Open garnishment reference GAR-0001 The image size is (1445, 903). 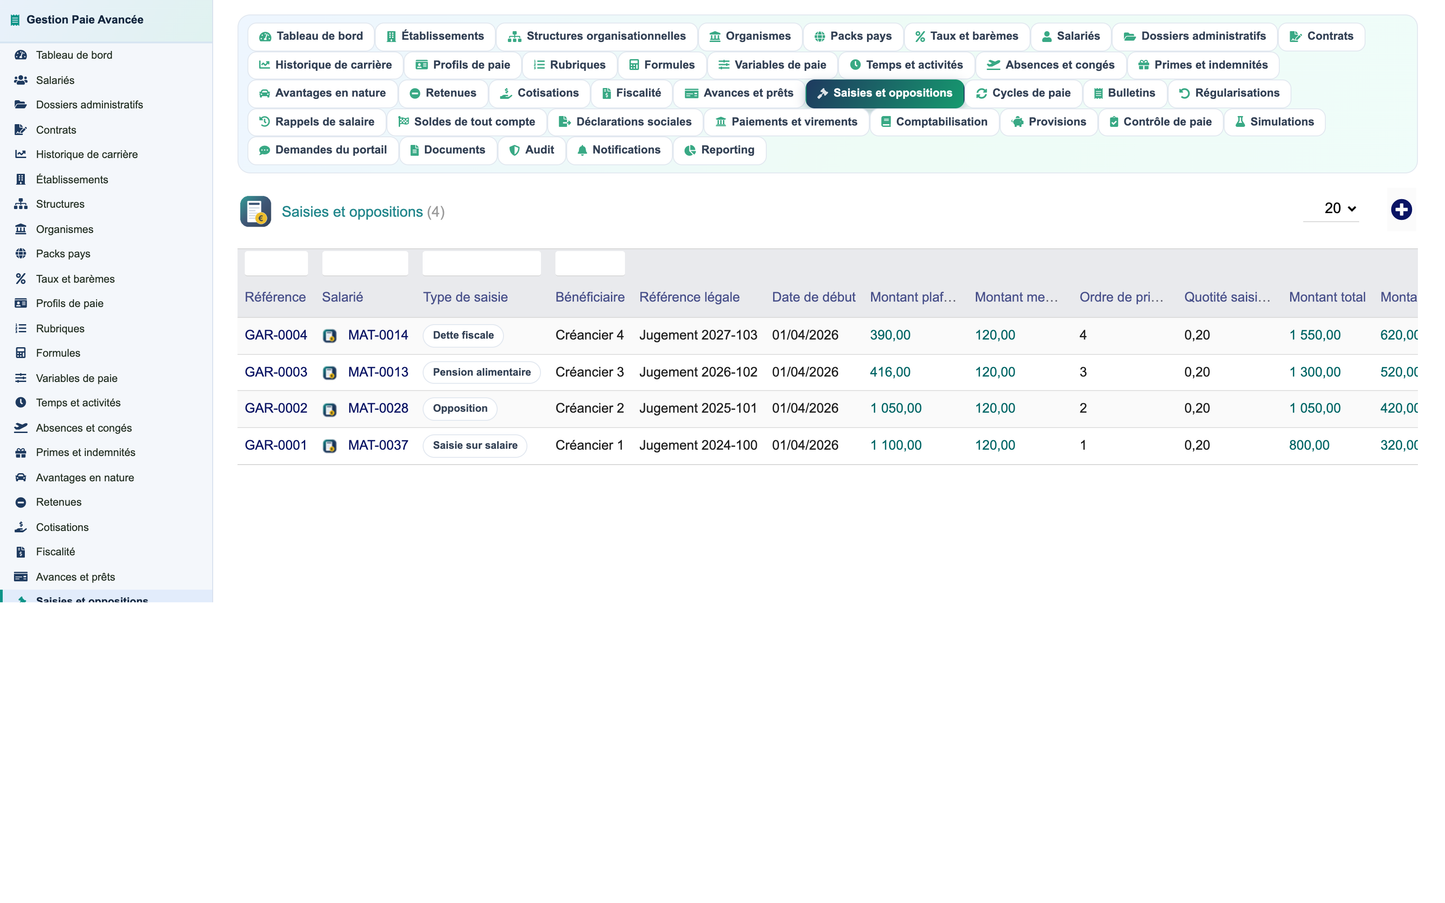[x=276, y=445]
